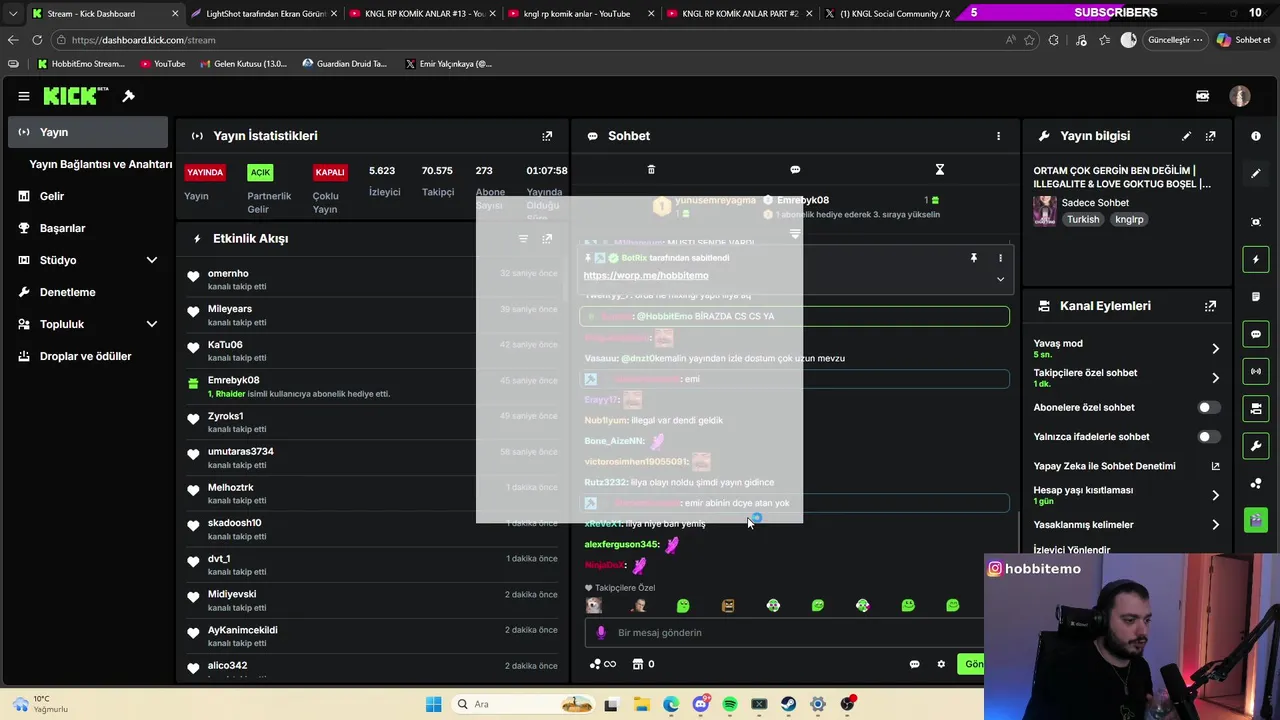1280x720 pixels.
Task: Select Yayın in the sidebar
Action: click(88, 132)
